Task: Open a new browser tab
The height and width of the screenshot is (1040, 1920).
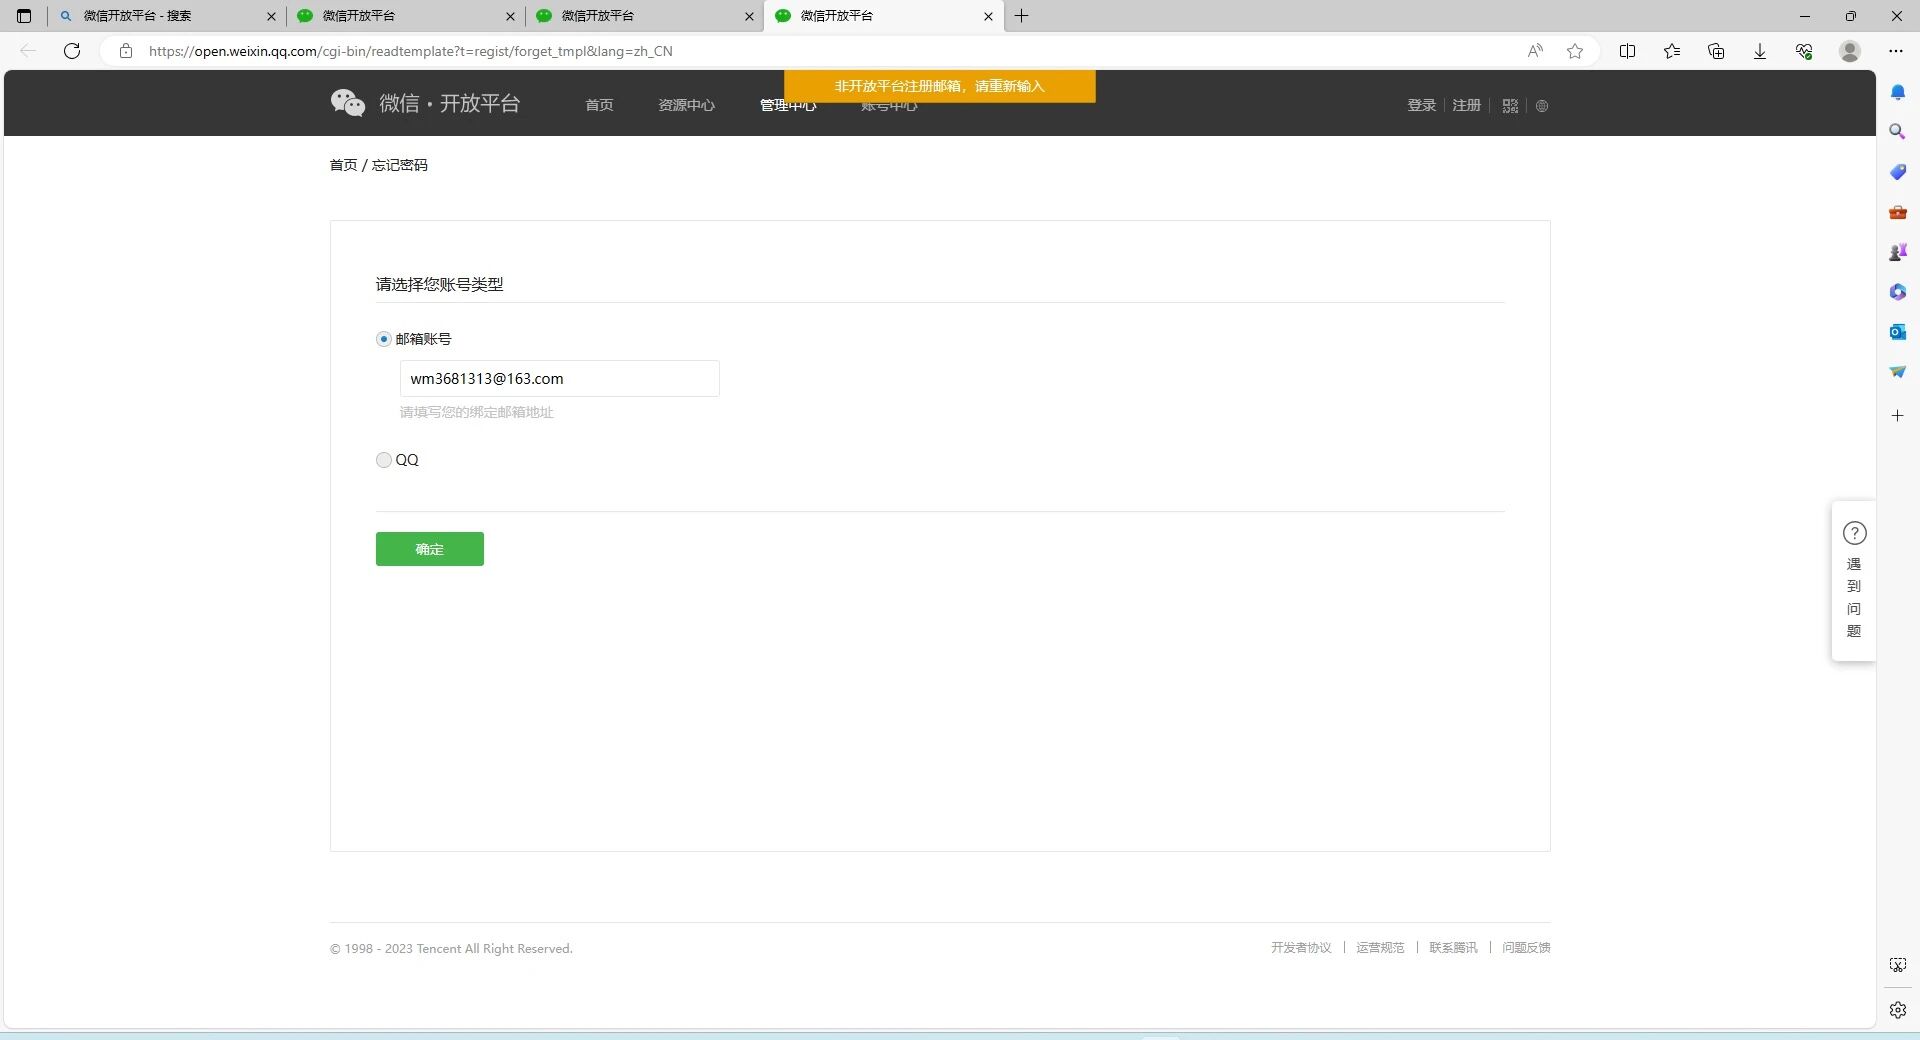Action: click(1021, 16)
